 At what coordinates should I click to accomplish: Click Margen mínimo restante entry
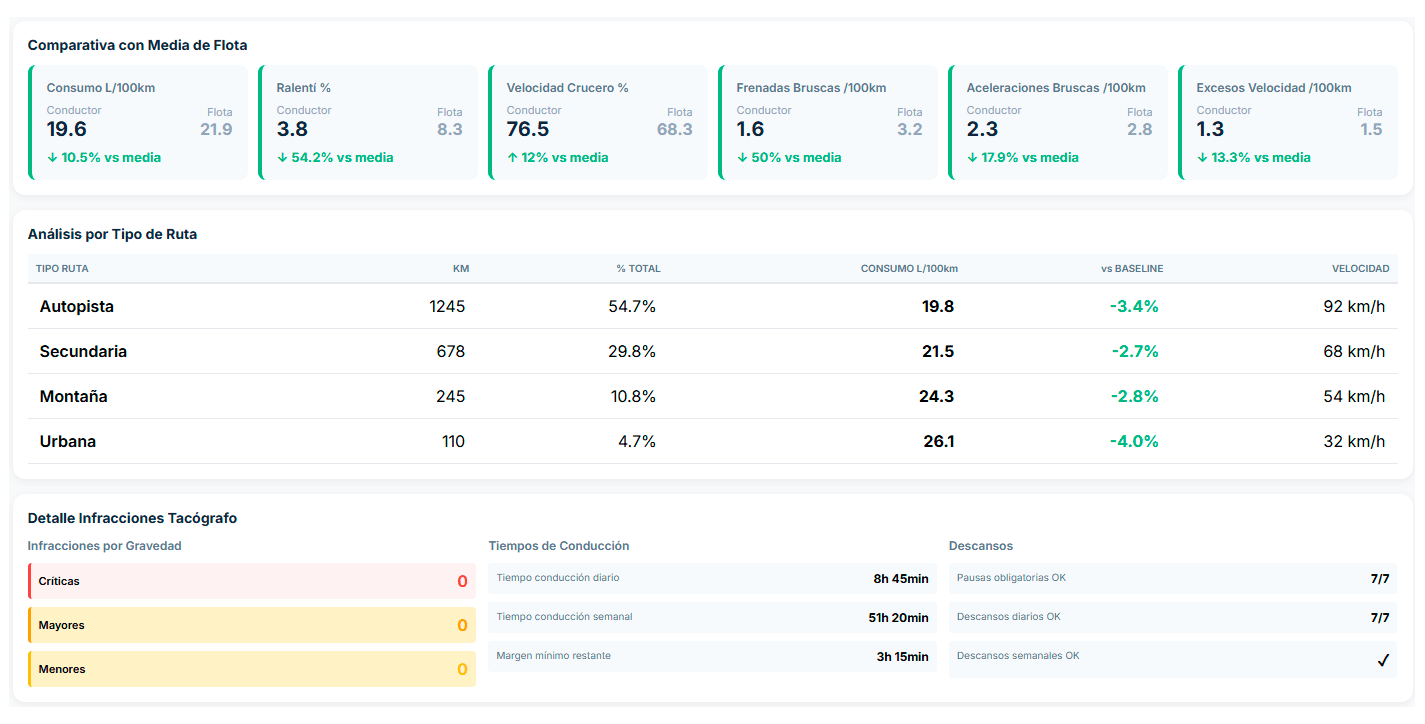point(712,657)
